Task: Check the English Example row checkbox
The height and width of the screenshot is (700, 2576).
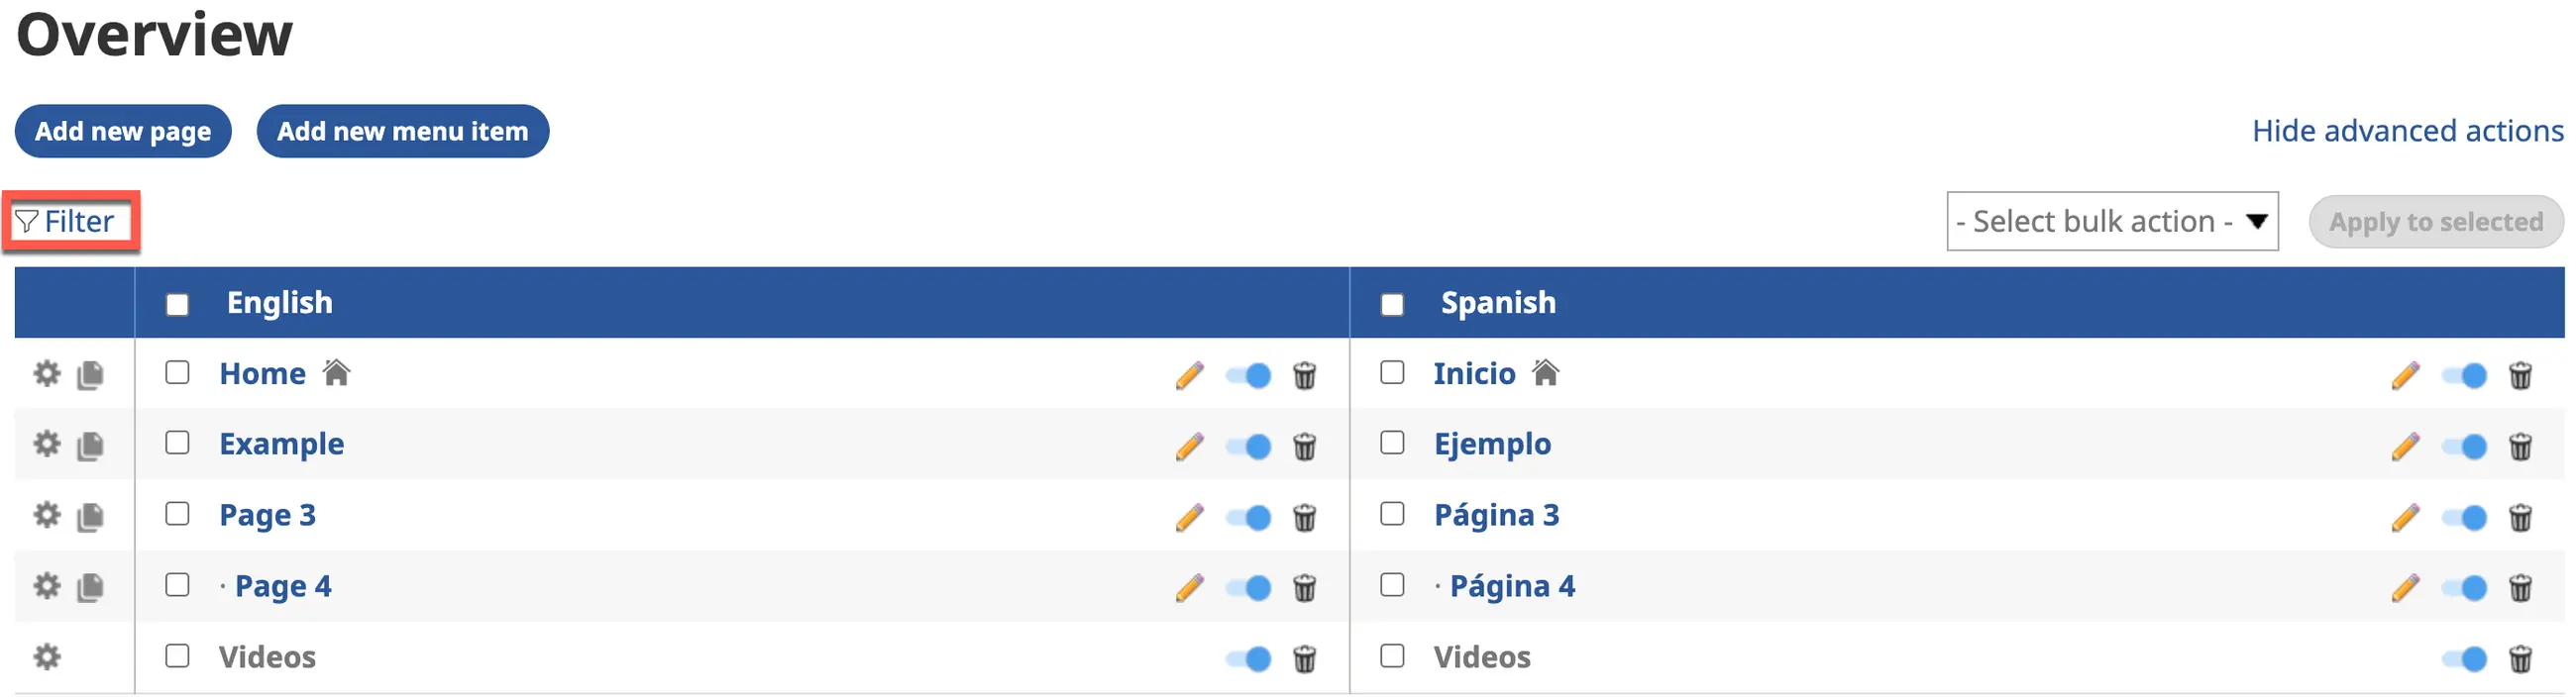Action: pos(177,443)
